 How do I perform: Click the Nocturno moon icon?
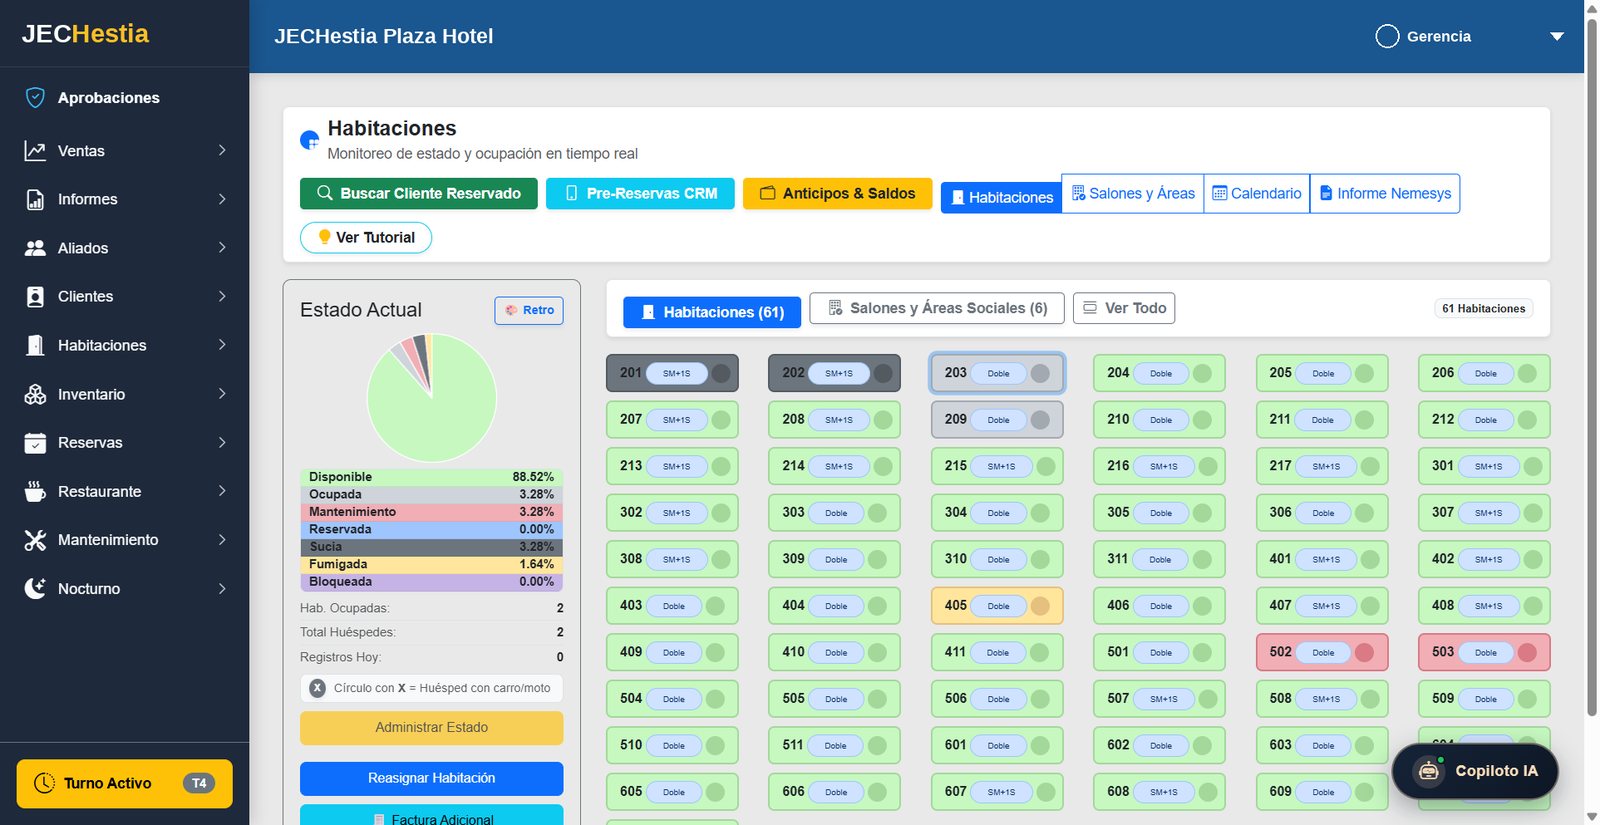coord(35,588)
